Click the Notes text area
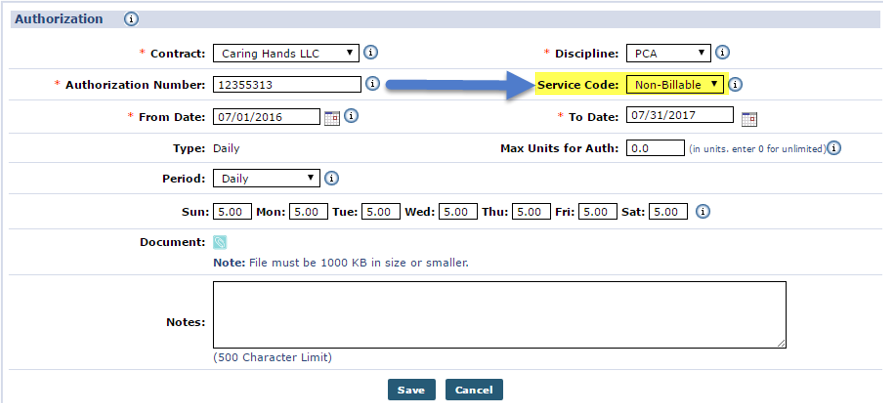The width and height of the screenshot is (883, 403). pos(500,315)
